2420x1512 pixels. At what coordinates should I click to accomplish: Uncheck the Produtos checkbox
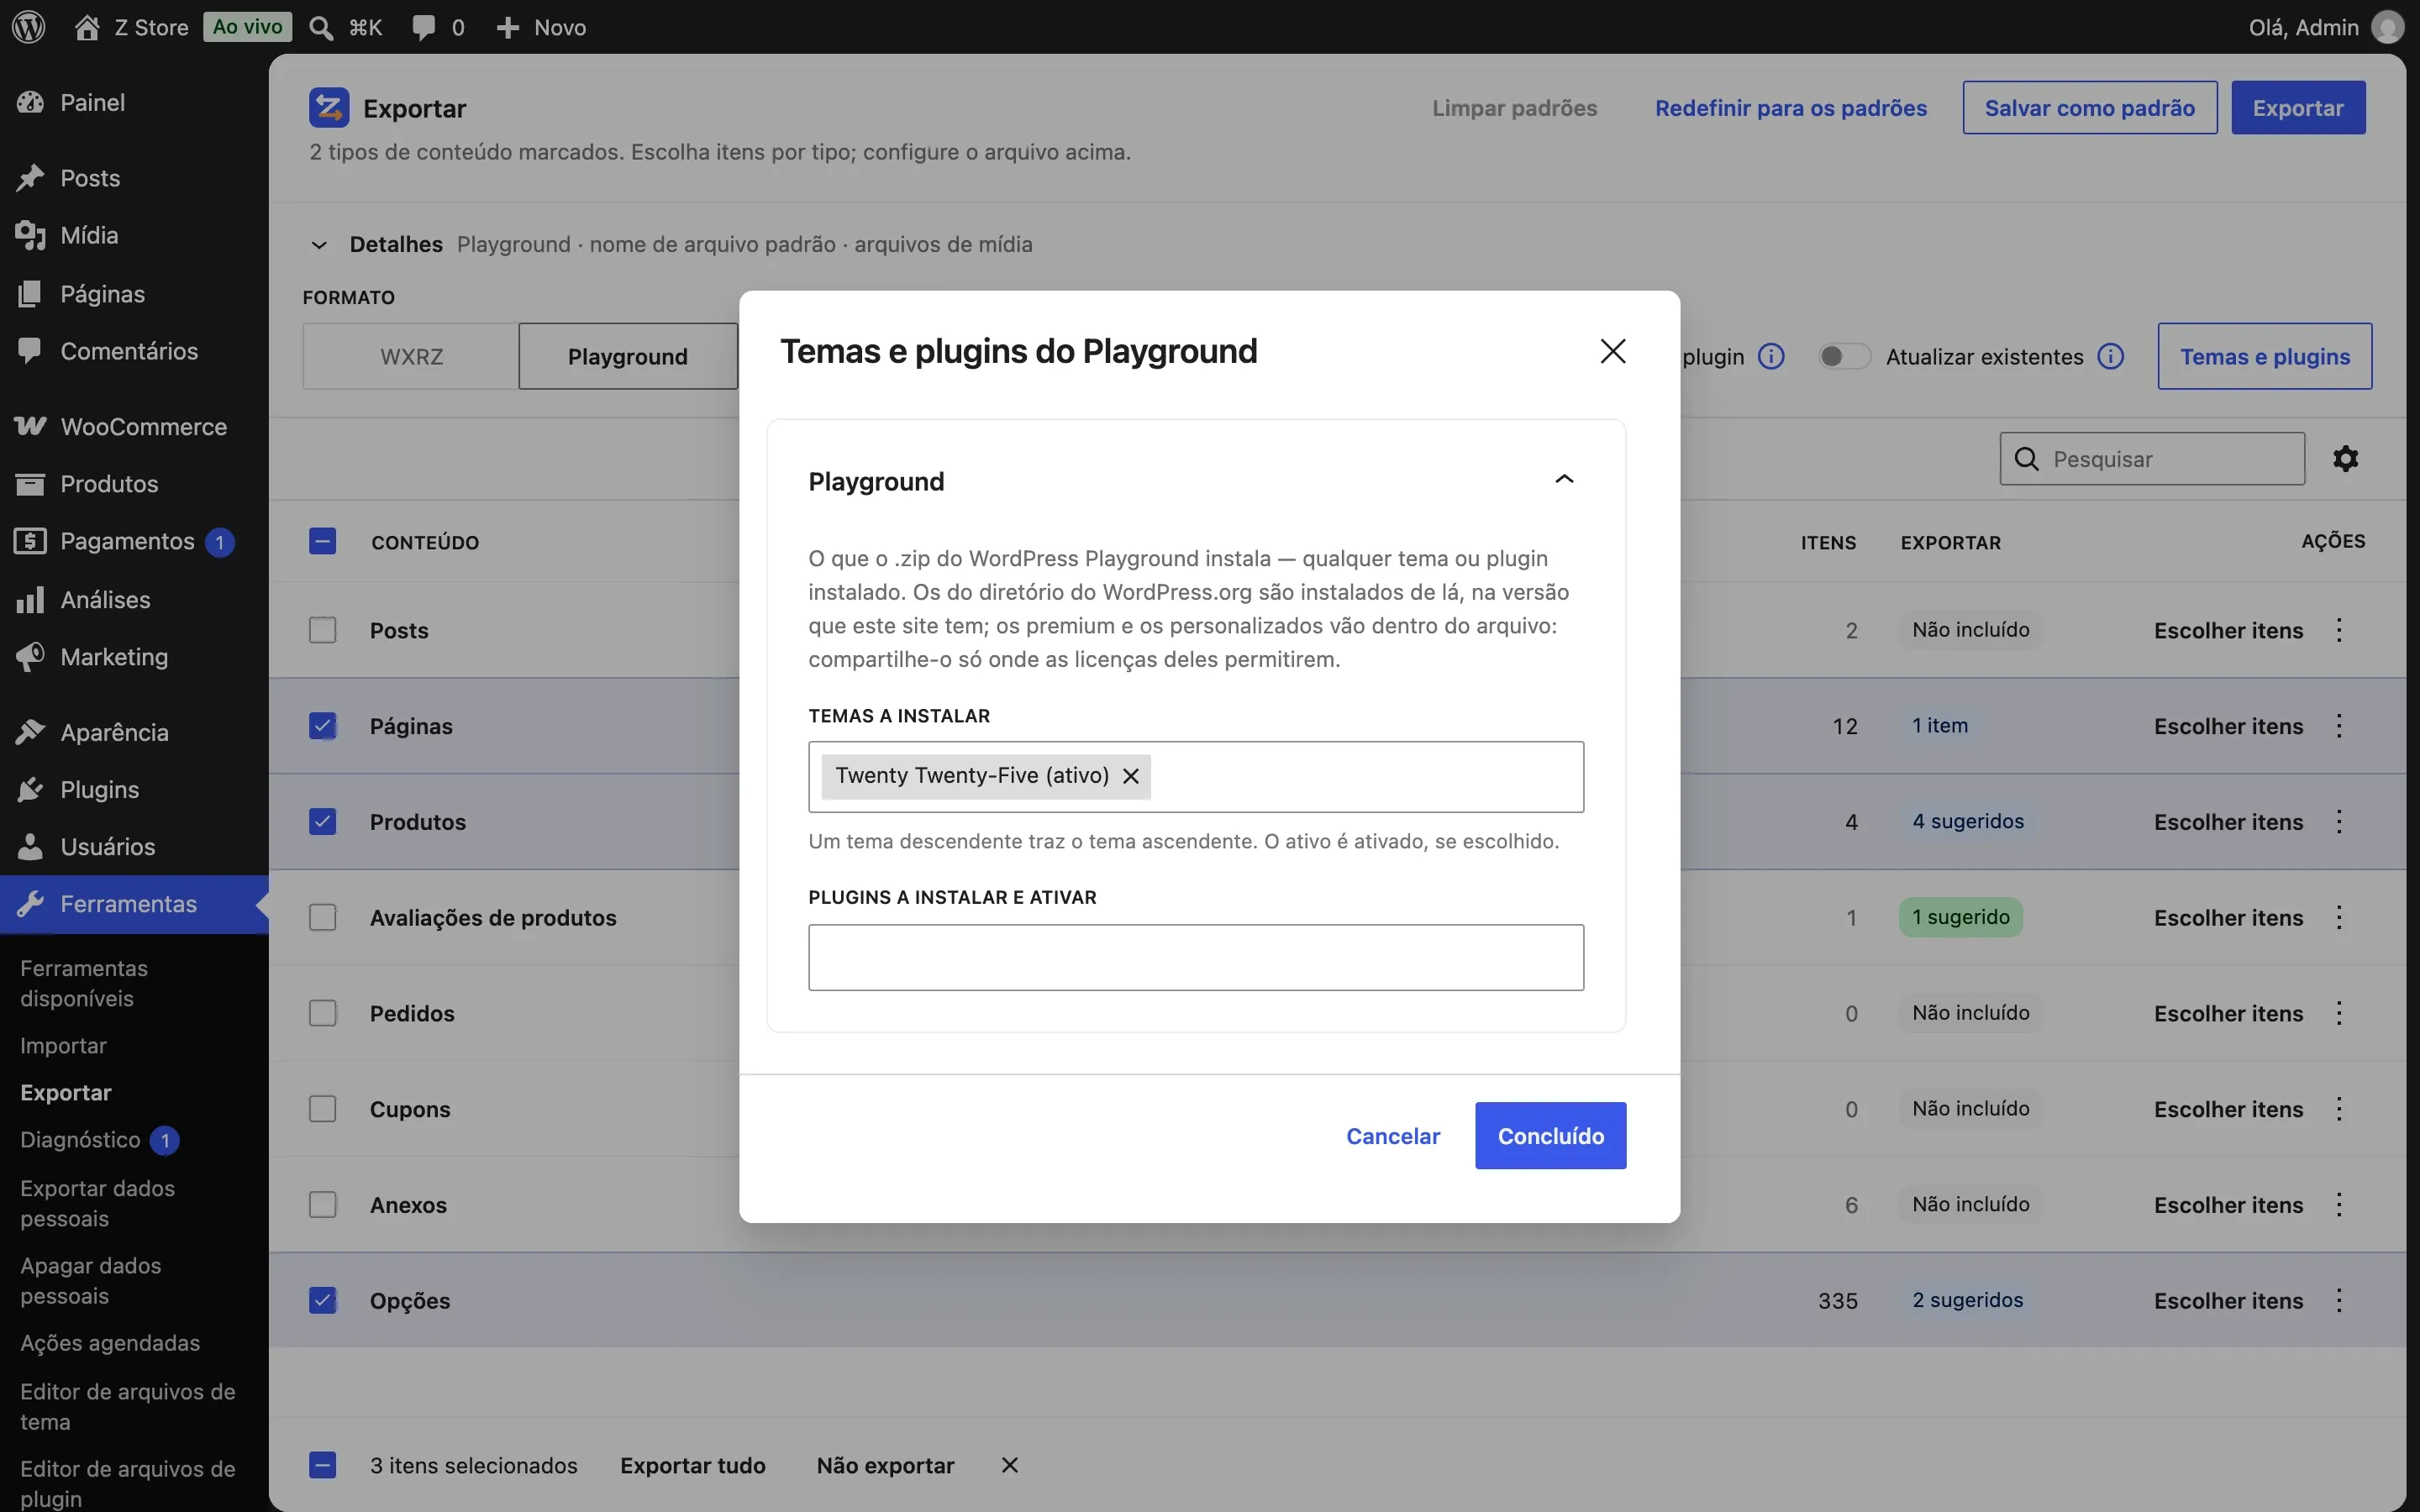[322, 822]
